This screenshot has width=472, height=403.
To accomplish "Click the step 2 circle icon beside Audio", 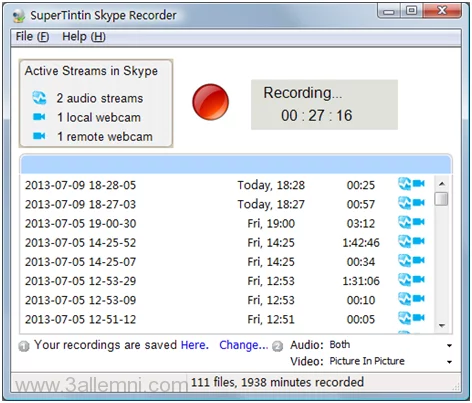I will [x=277, y=346].
